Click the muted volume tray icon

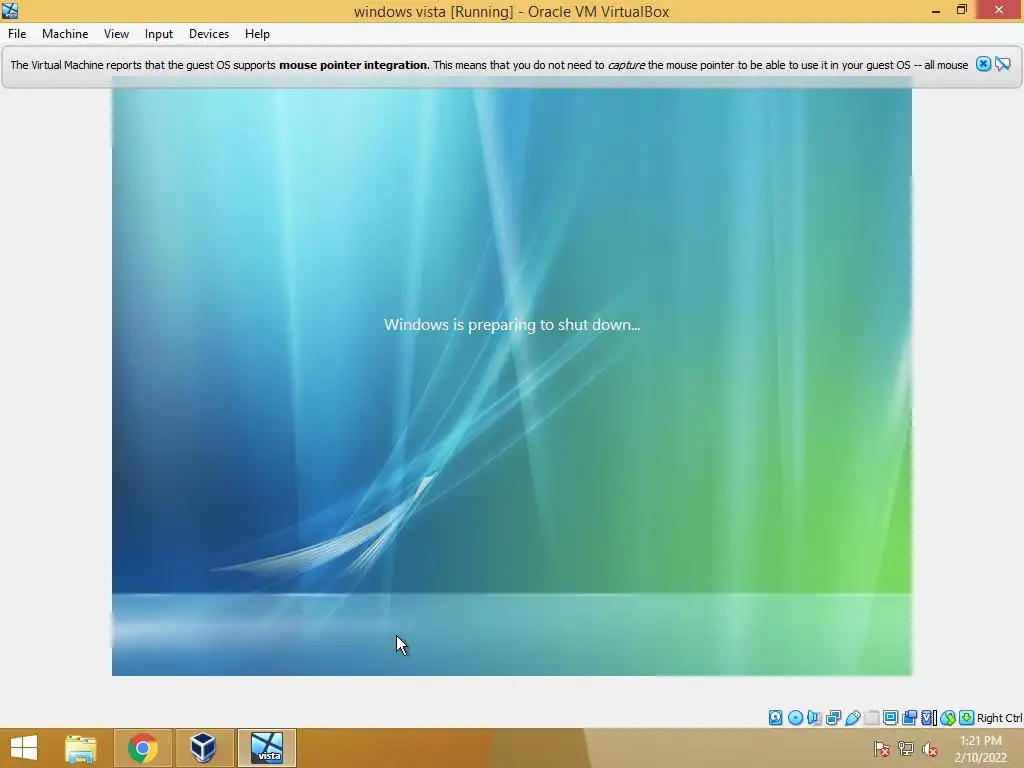click(929, 749)
